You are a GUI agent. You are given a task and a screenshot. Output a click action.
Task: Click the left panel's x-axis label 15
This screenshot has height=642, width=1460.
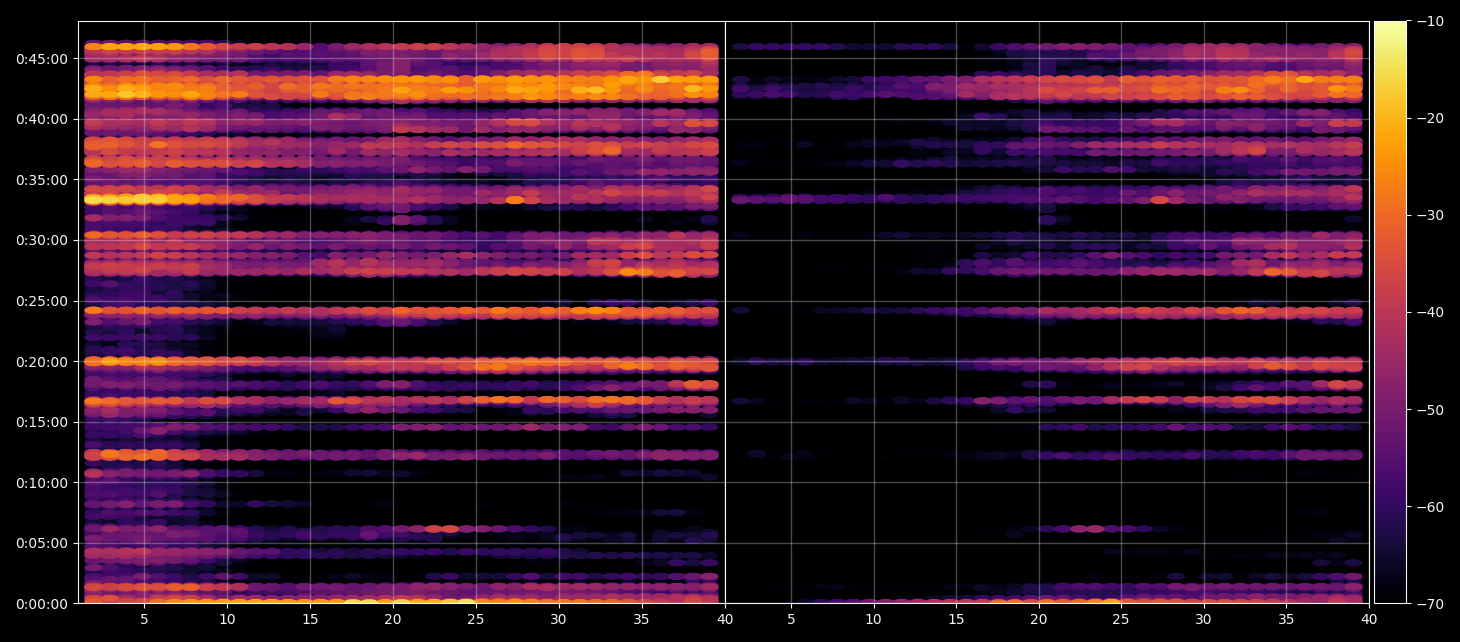(x=310, y=620)
